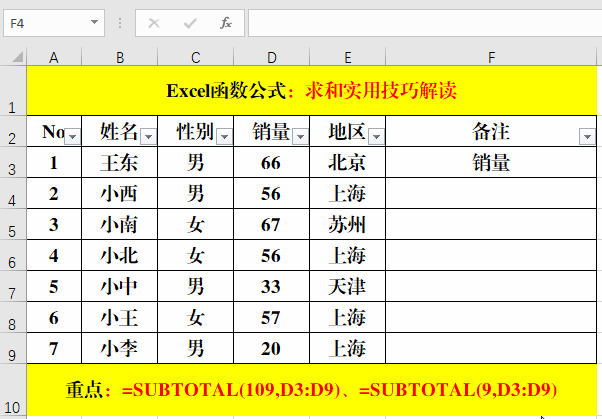Open the No column filter dropdown
The image size is (602, 419).
(x=73, y=137)
